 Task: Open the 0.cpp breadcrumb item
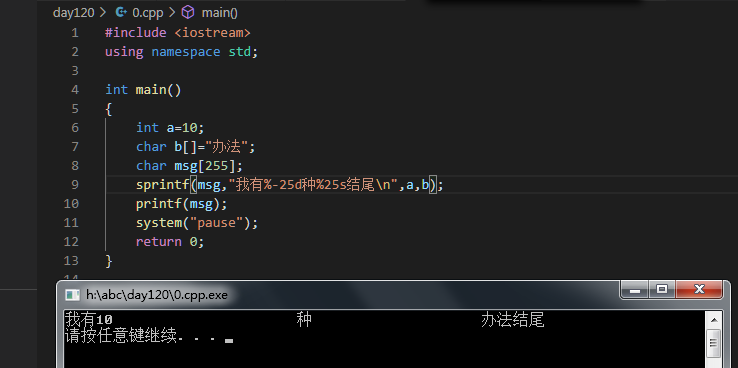[x=148, y=13]
